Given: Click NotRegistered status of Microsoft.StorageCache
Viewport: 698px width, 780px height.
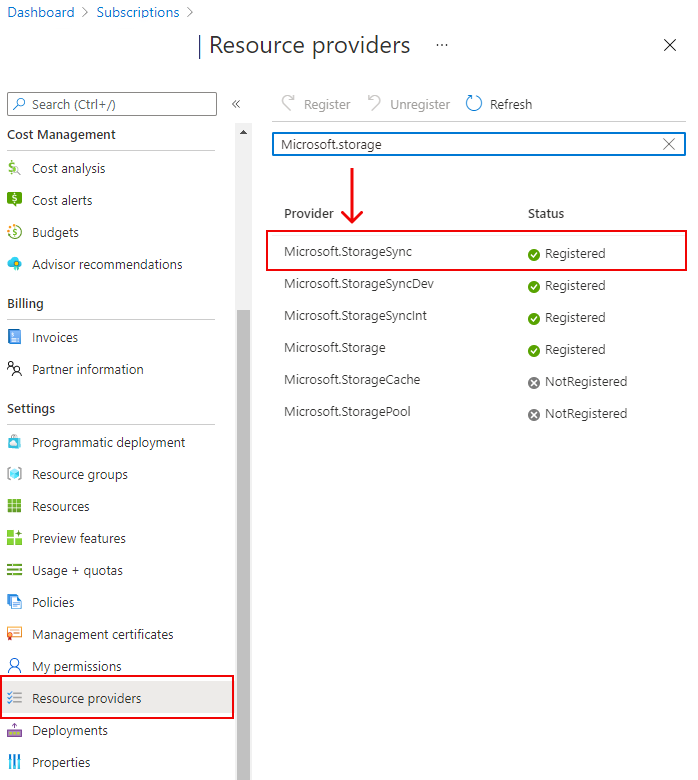Looking at the screenshot, I should [x=586, y=382].
